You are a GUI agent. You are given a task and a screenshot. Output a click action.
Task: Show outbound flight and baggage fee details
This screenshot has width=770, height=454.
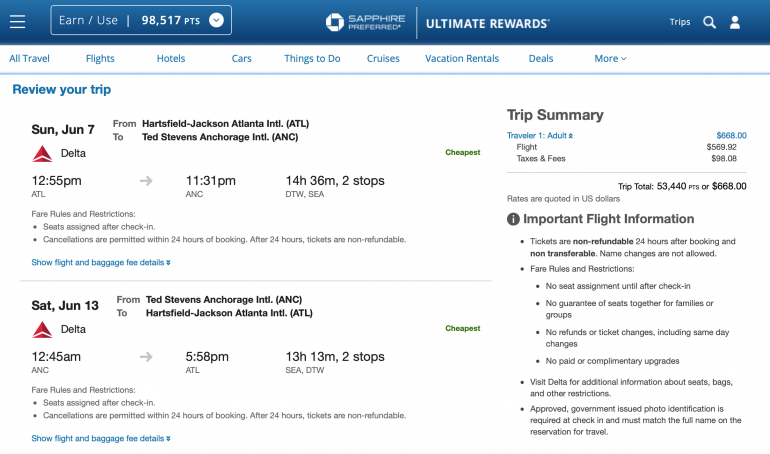coord(101,263)
